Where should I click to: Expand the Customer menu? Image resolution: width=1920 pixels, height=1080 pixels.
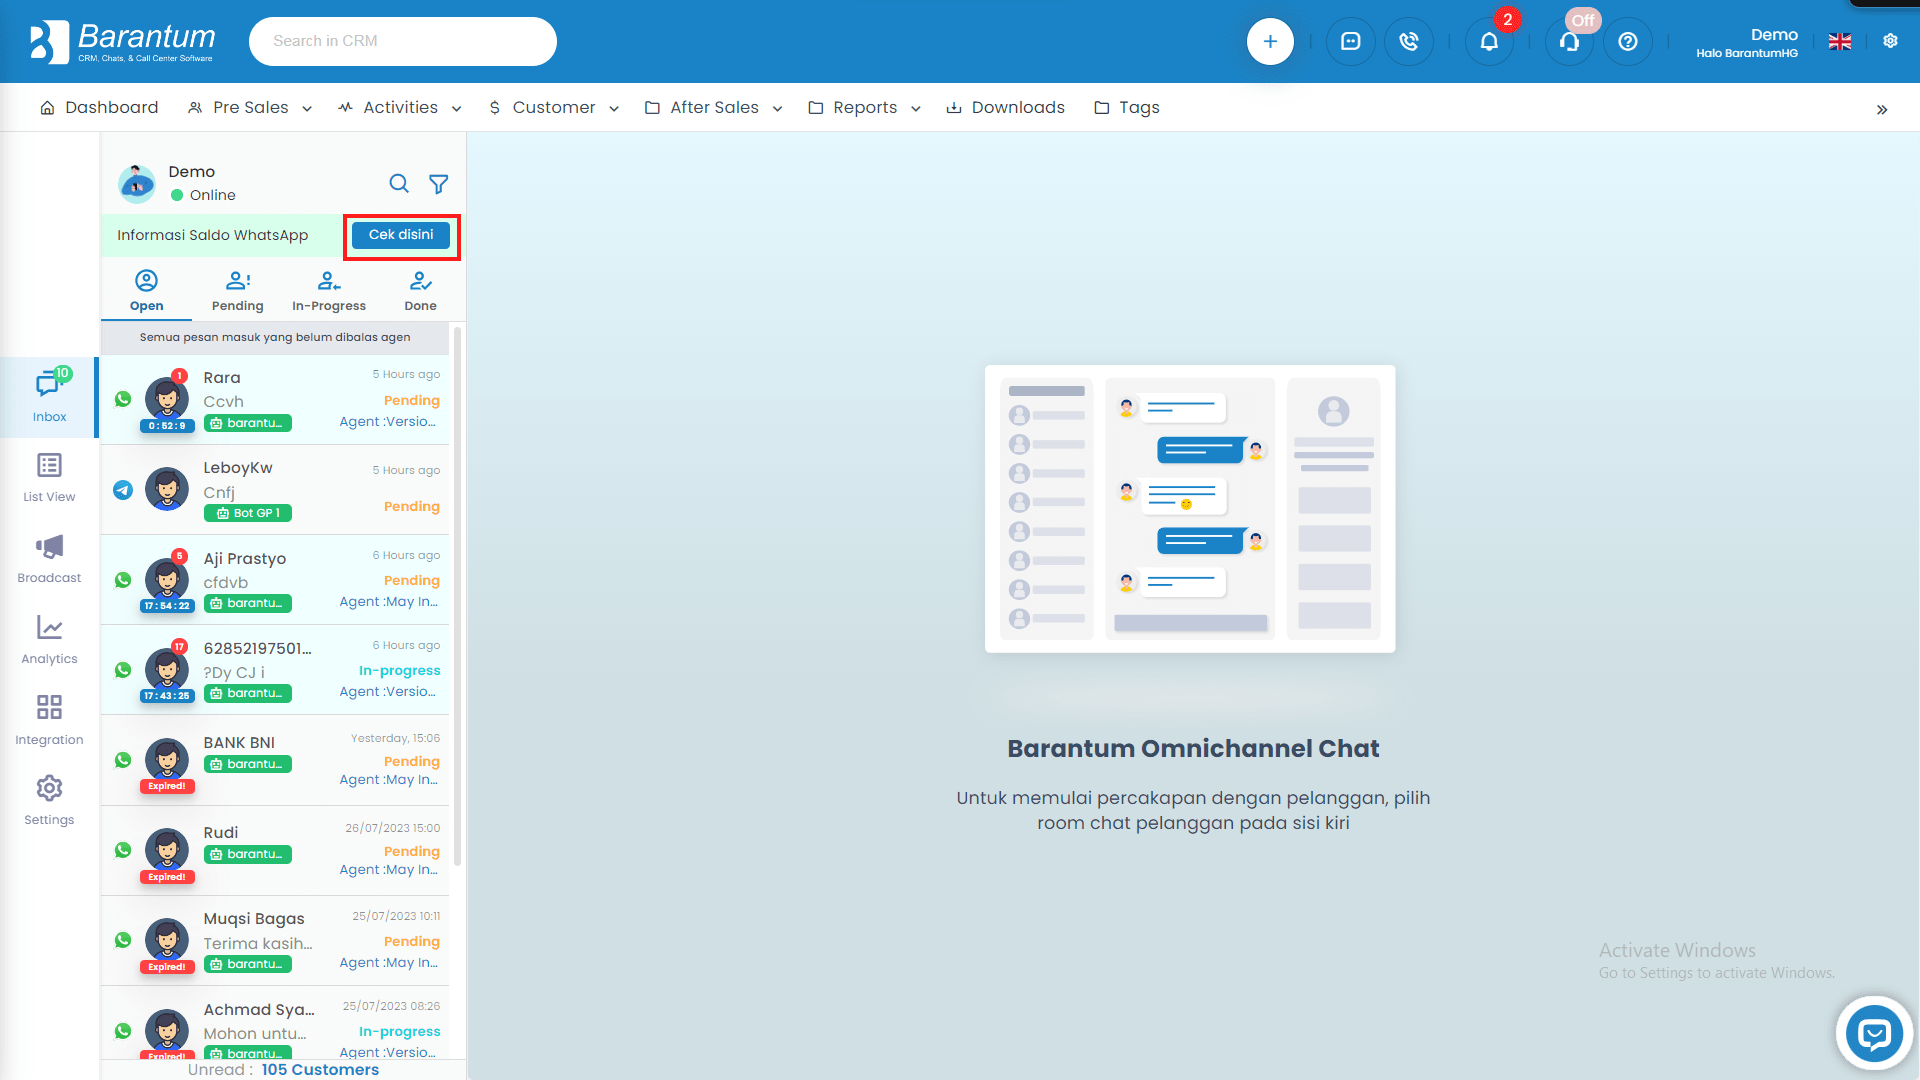point(553,107)
